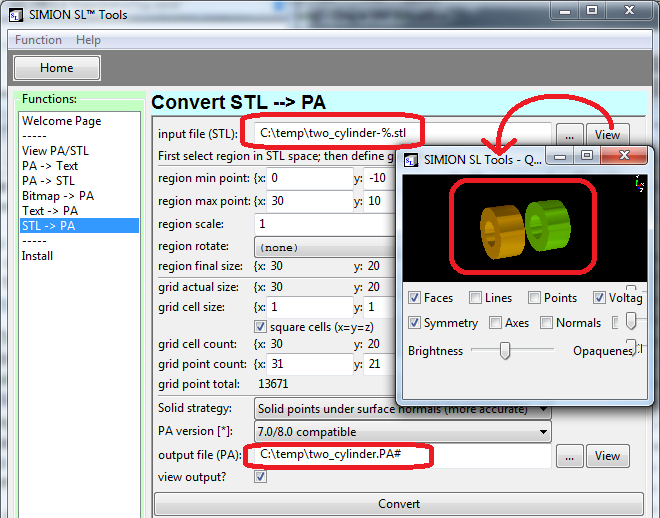Click the Home button

[x=57, y=68]
